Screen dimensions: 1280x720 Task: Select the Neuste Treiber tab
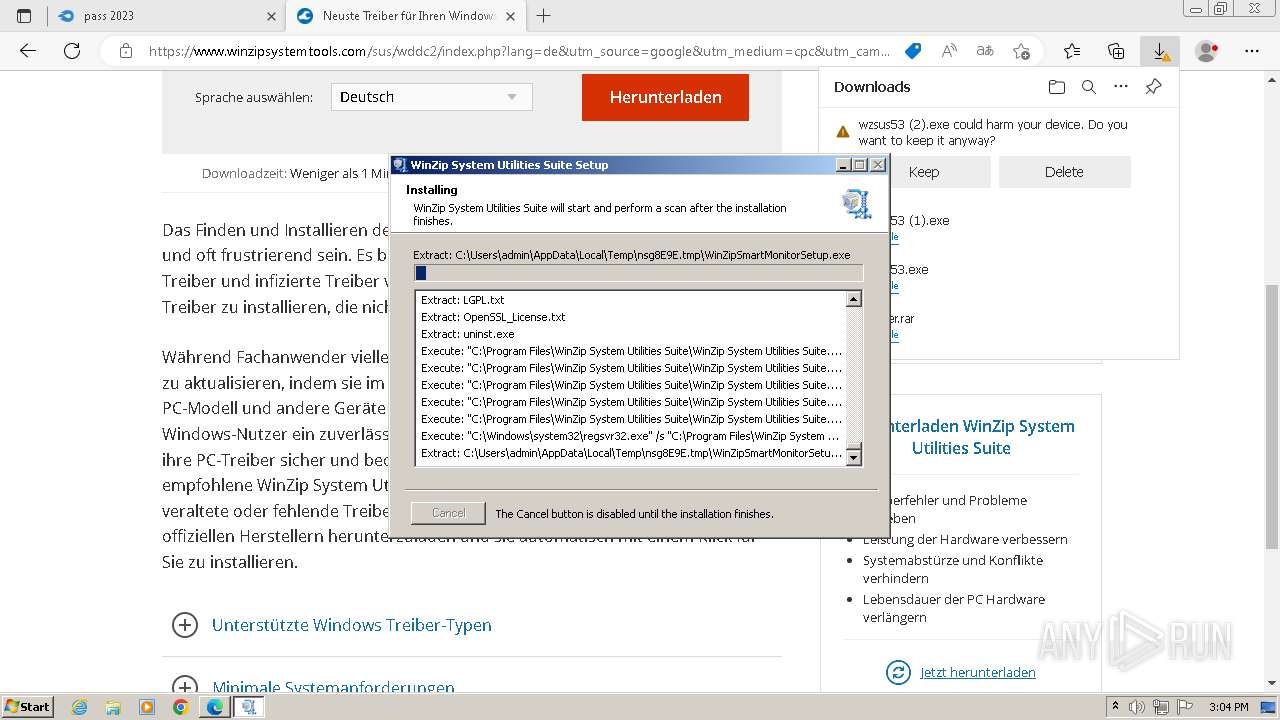[x=405, y=16]
